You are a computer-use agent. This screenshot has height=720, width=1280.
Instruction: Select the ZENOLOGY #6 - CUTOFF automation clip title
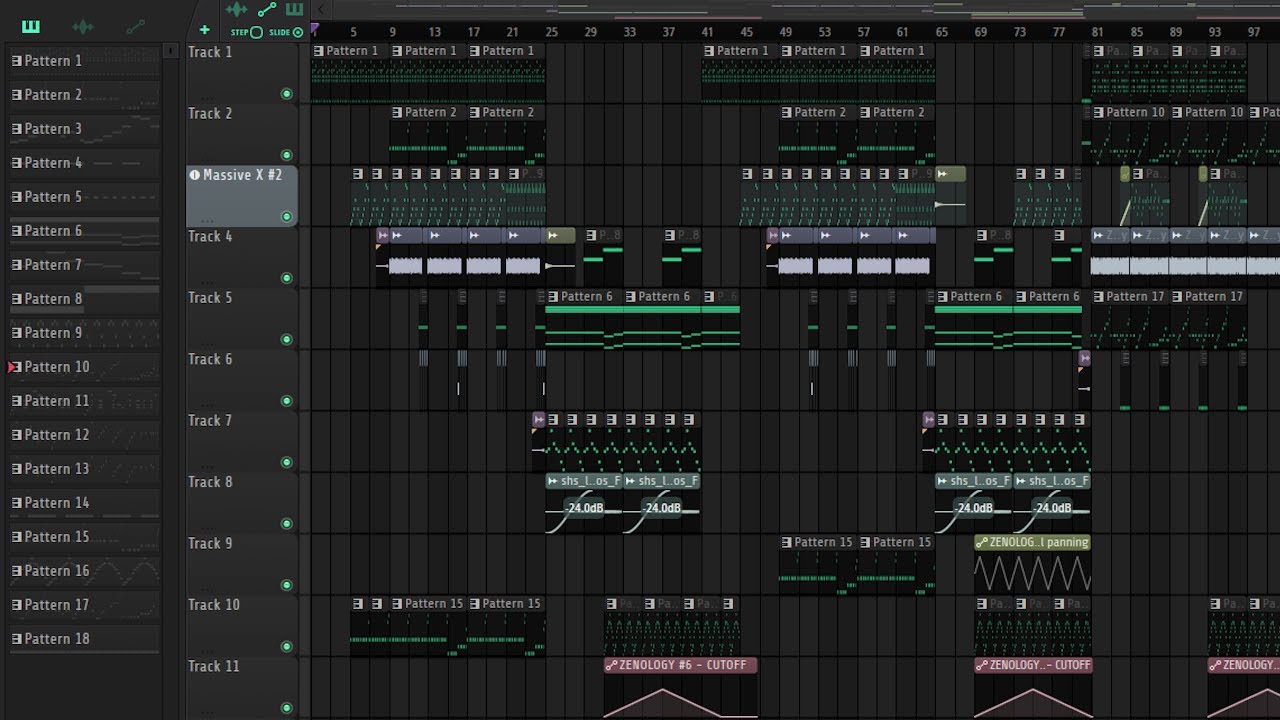[x=683, y=665]
